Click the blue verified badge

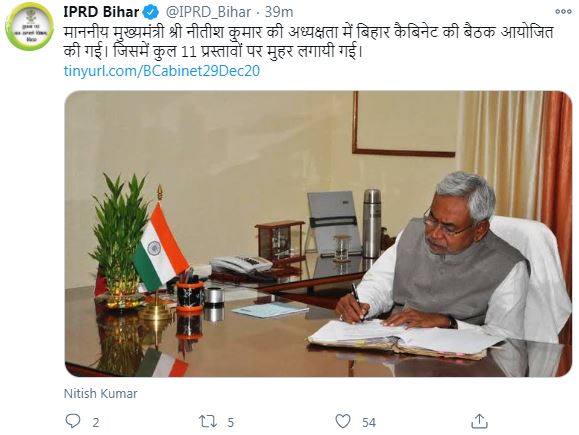(x=151, y=13)
